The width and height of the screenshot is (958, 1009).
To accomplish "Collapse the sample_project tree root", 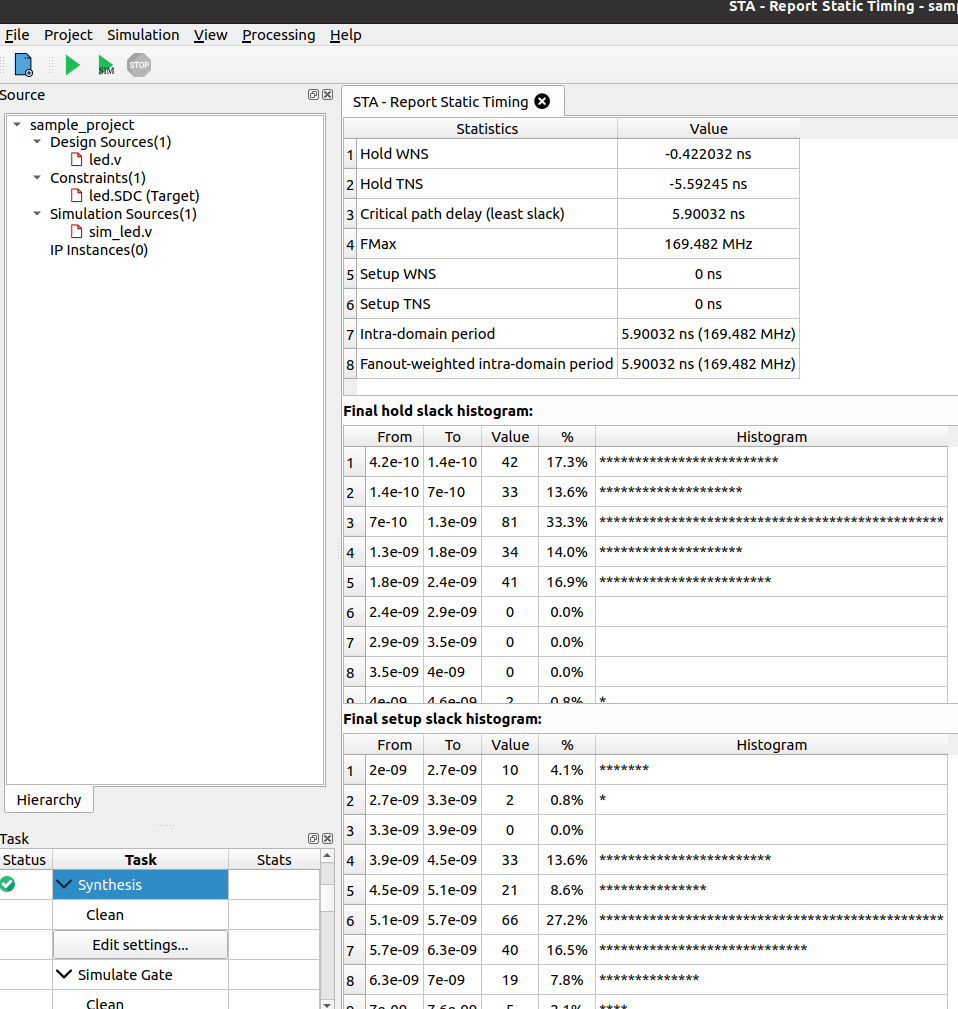I will tap(15, 123).
